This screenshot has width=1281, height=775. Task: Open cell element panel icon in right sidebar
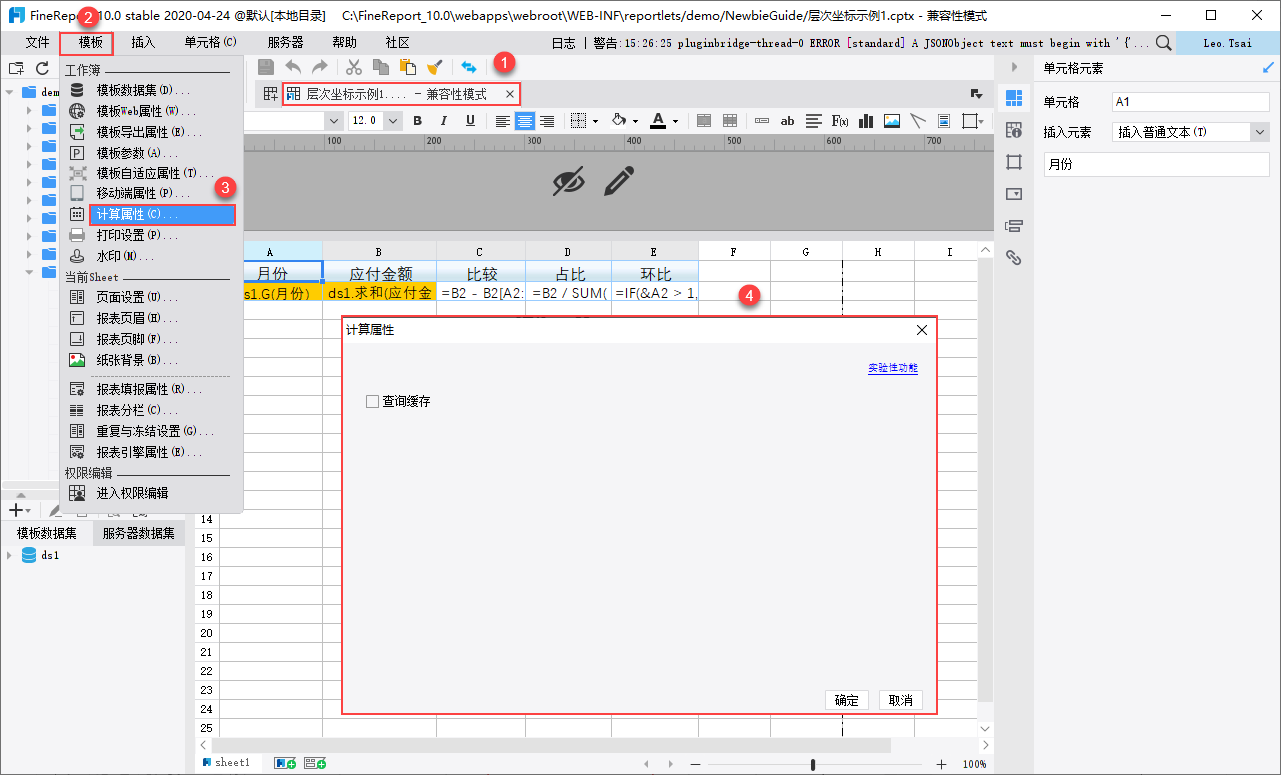pyautogui.click(x=1014, y=97)
